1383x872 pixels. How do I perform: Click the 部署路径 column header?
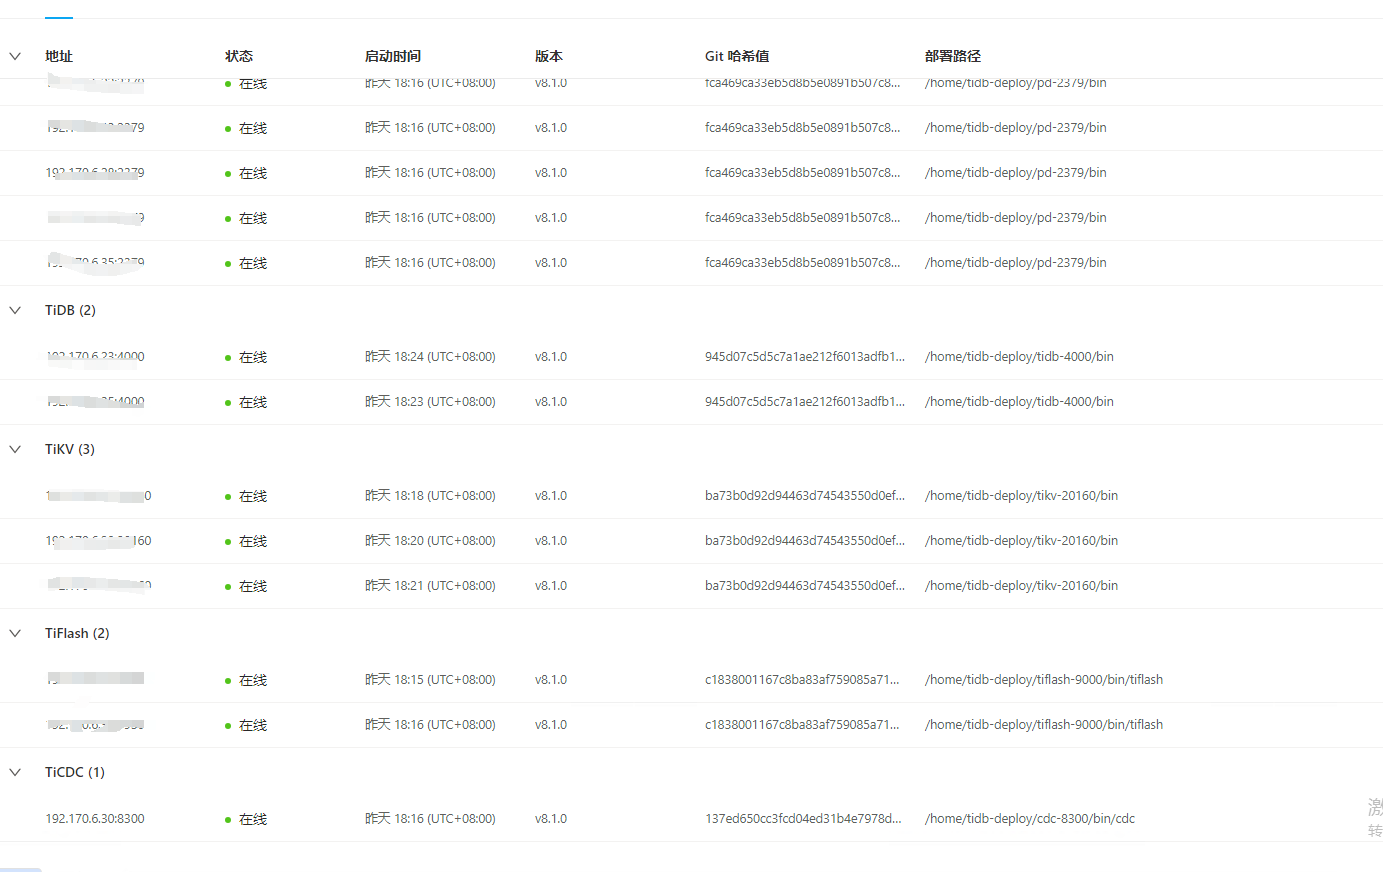click(953, 56)
